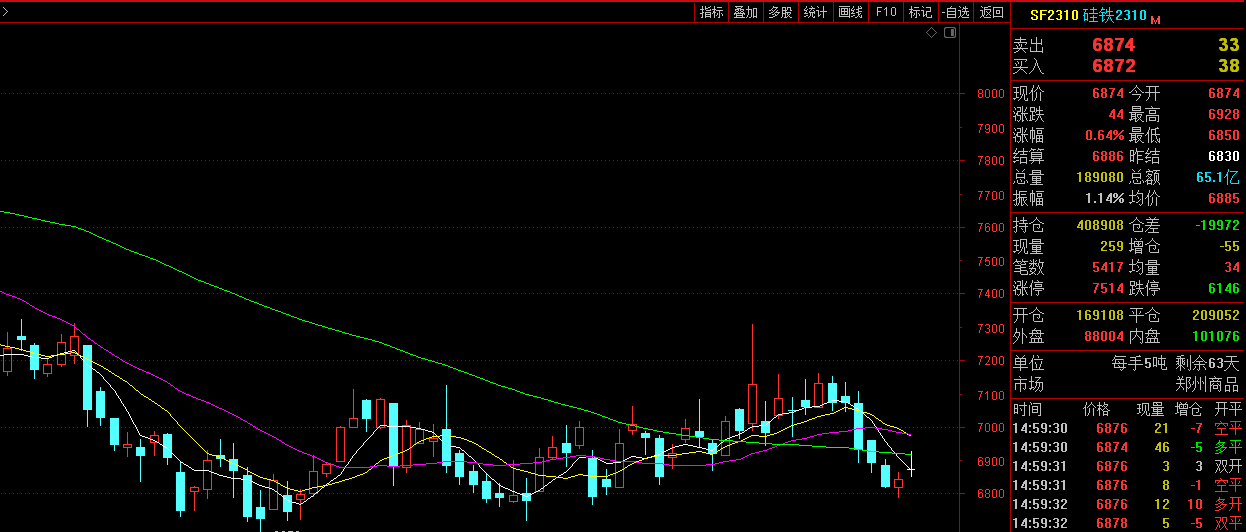Open the 统计 statistics tool
1246x532 pixels.
[815, 12]
